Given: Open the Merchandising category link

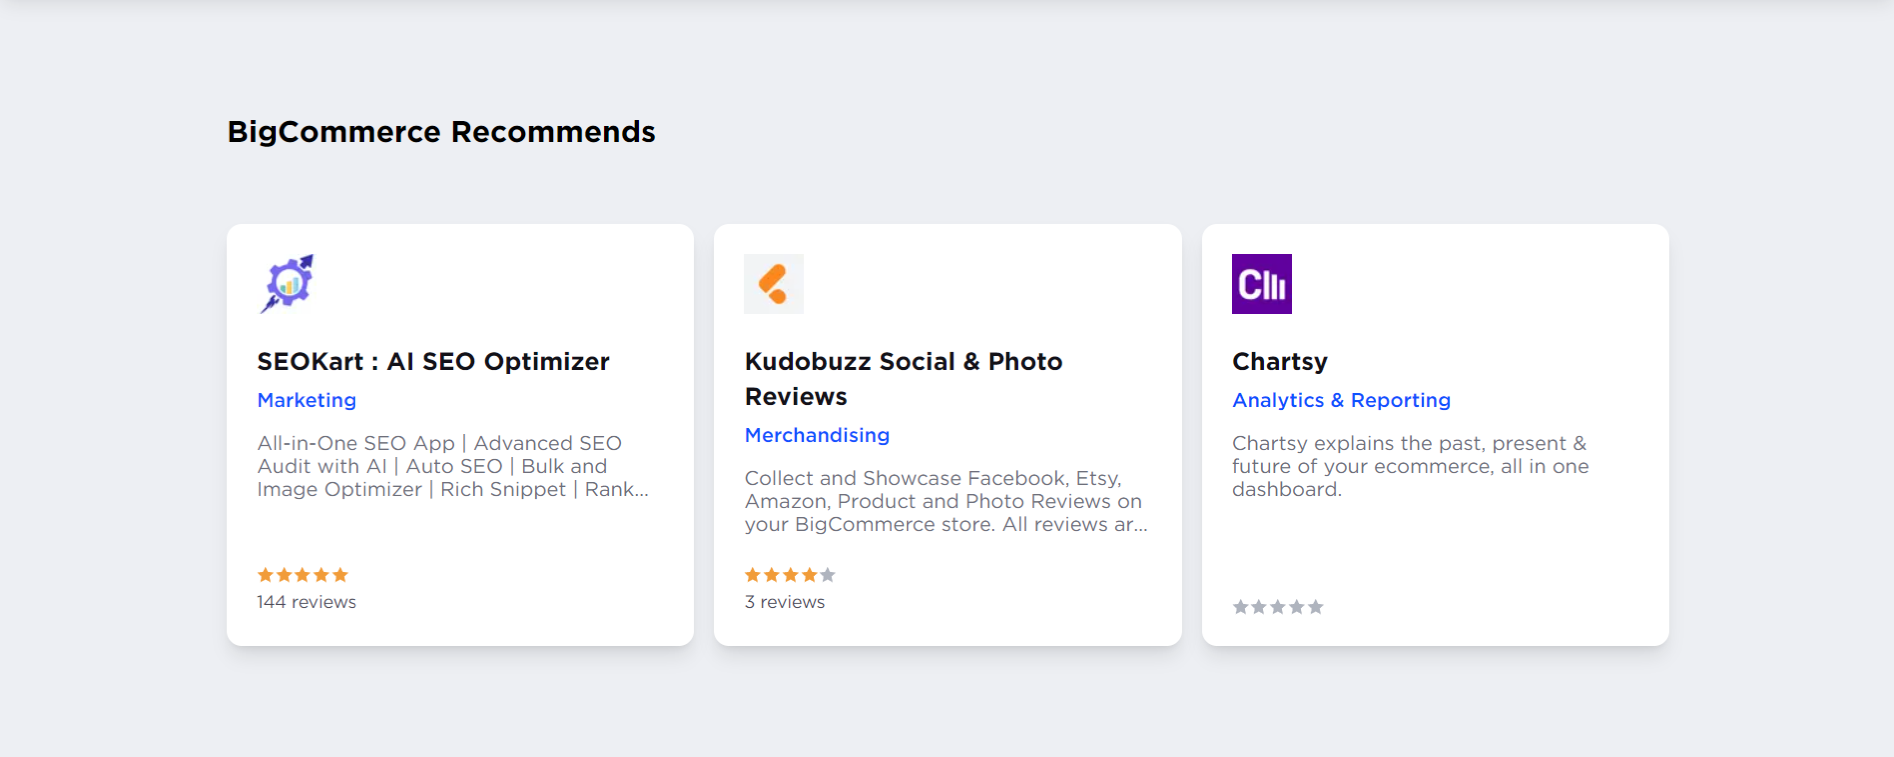Looking at the screenshot, I should pos(817,435).
